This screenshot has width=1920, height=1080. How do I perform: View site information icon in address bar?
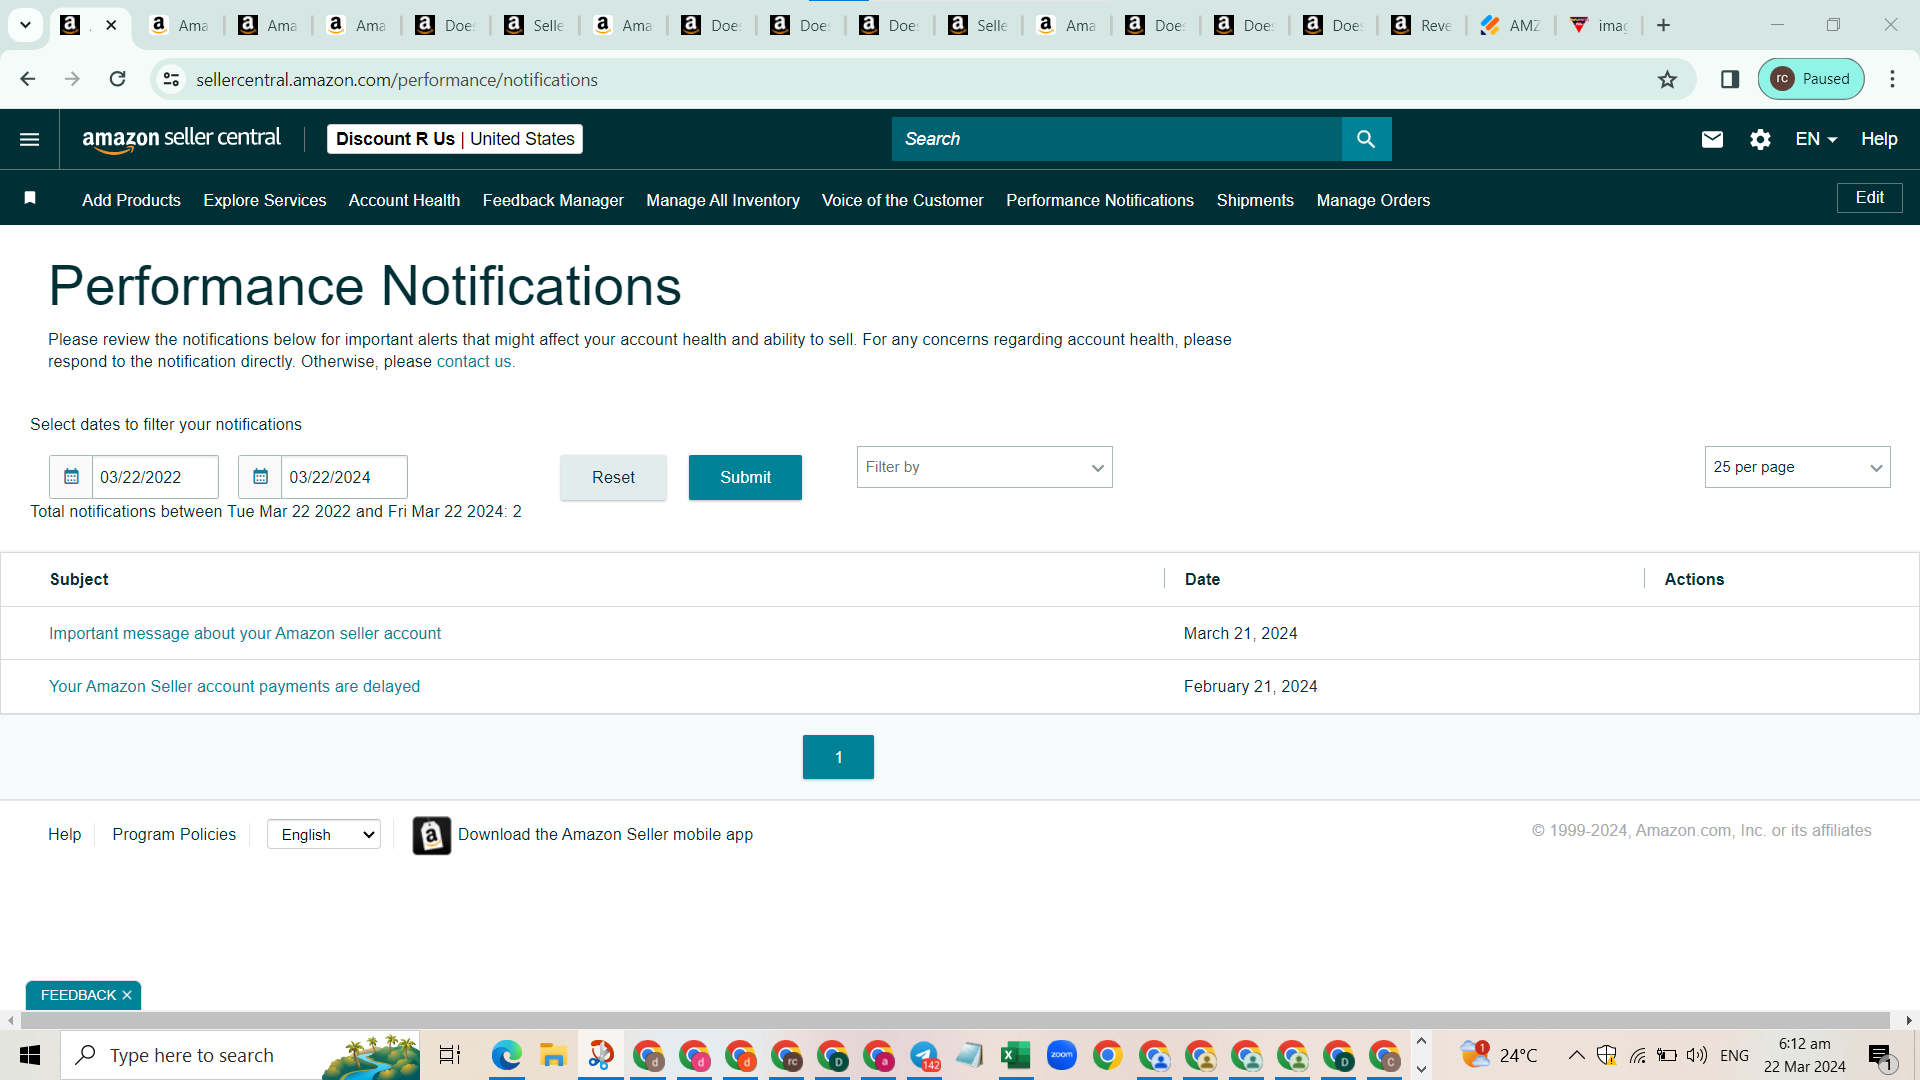[172, 79]
